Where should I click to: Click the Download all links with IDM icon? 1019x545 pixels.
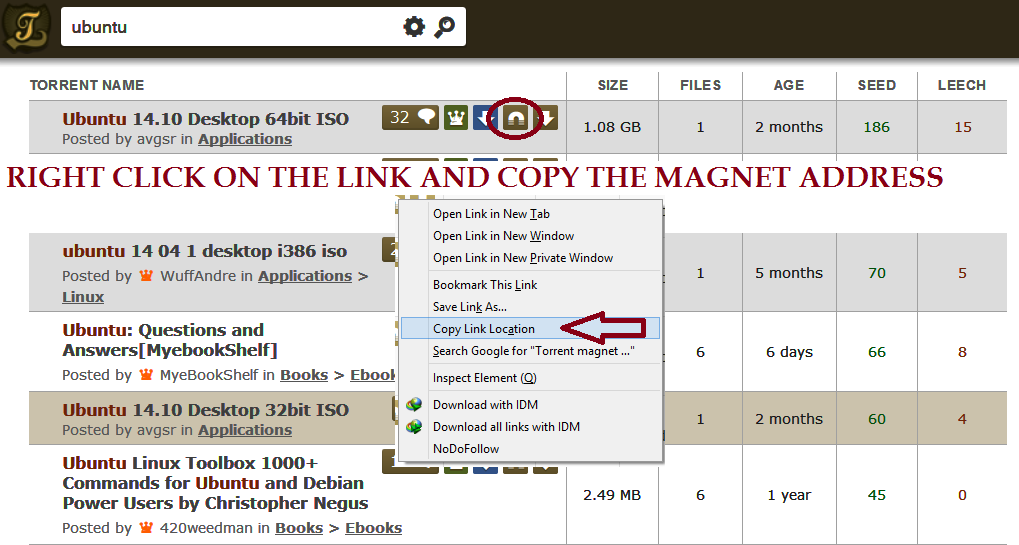[414, 427]
